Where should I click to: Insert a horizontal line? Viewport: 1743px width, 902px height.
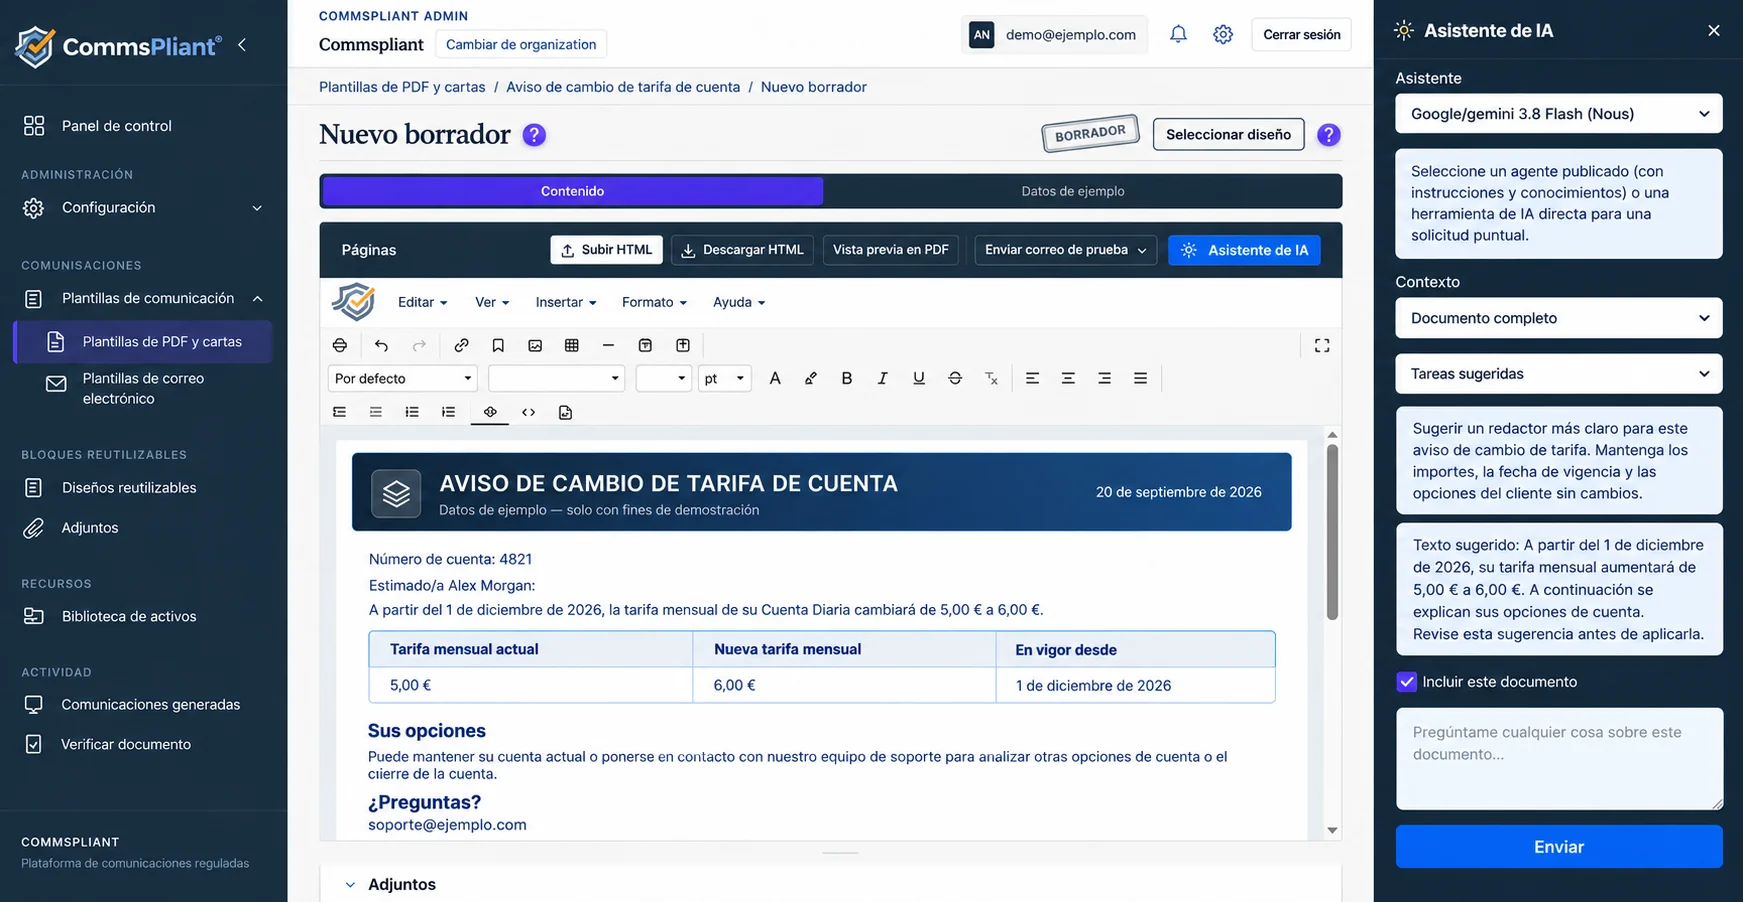point(608,345)
